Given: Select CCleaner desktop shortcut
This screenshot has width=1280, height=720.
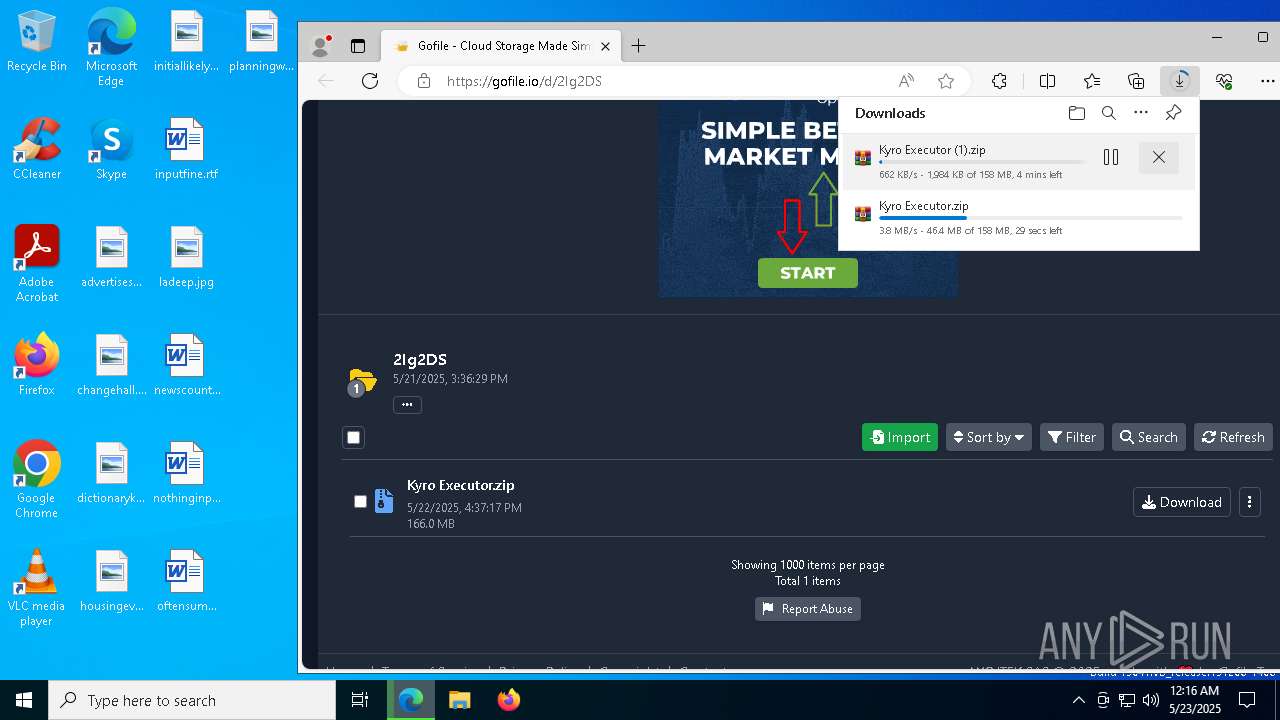Looking at the screenshot, I should 36,150.
